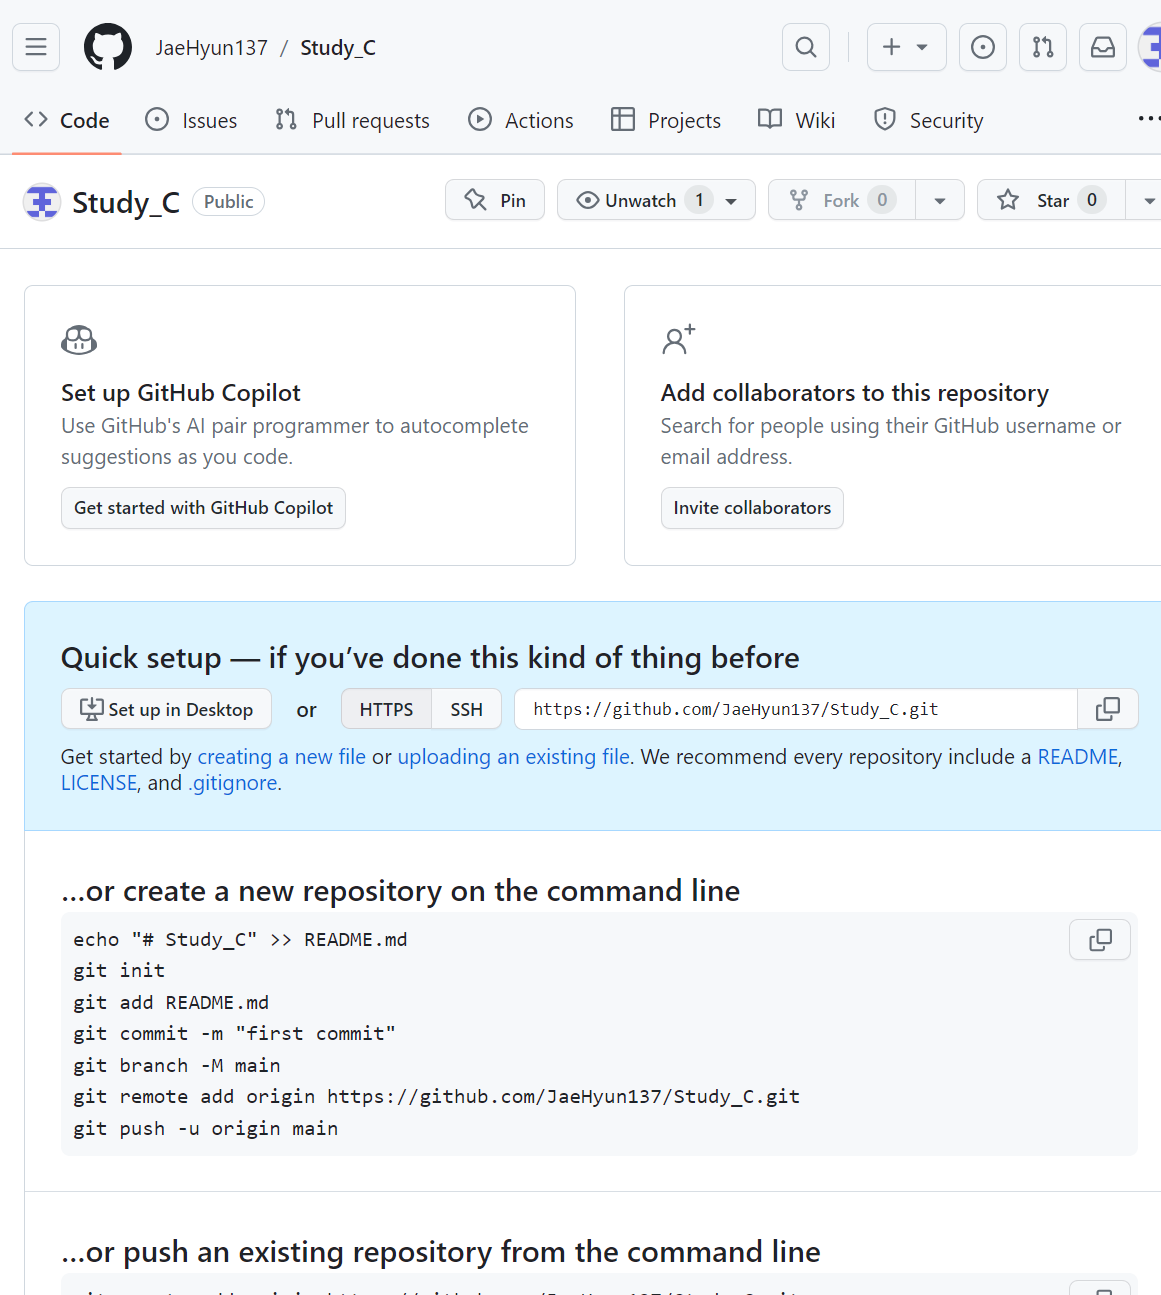1161x1295 pixels.
Task: Click Get started with GitHub Copilot
Action: point(203,508)
